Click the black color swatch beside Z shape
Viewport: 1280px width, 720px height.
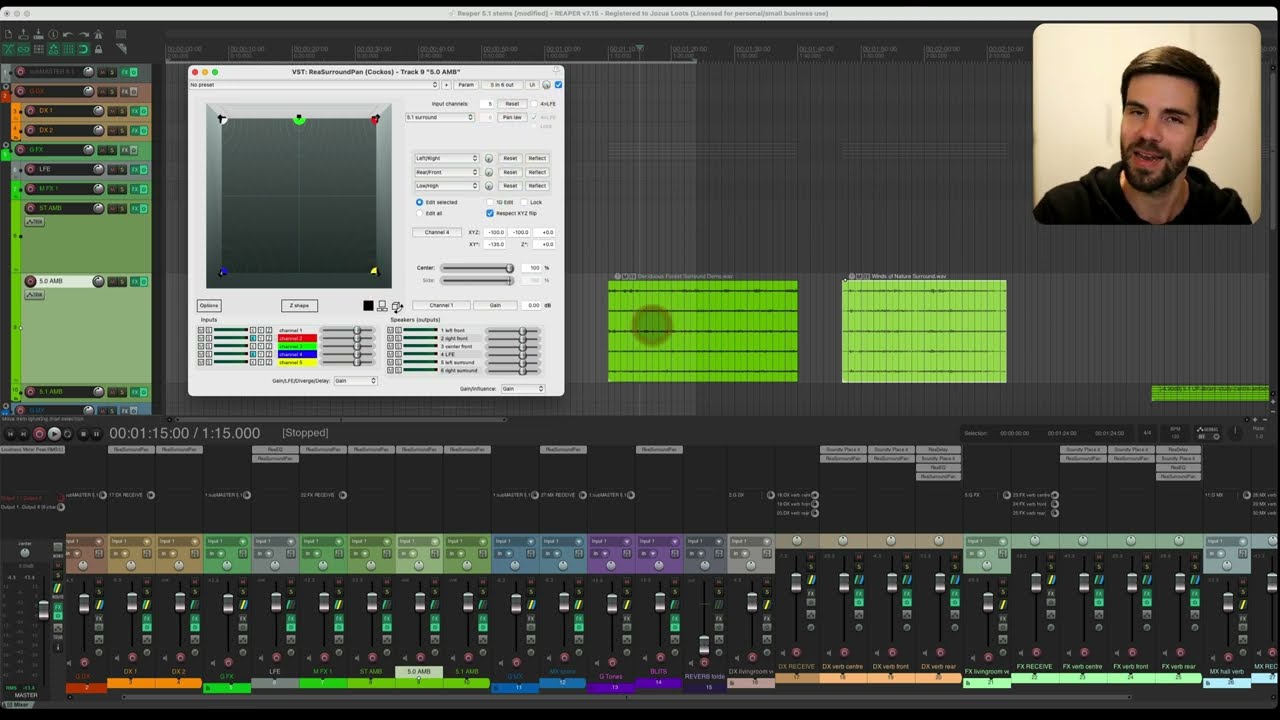pyautogui.click(x=368, y=306)
